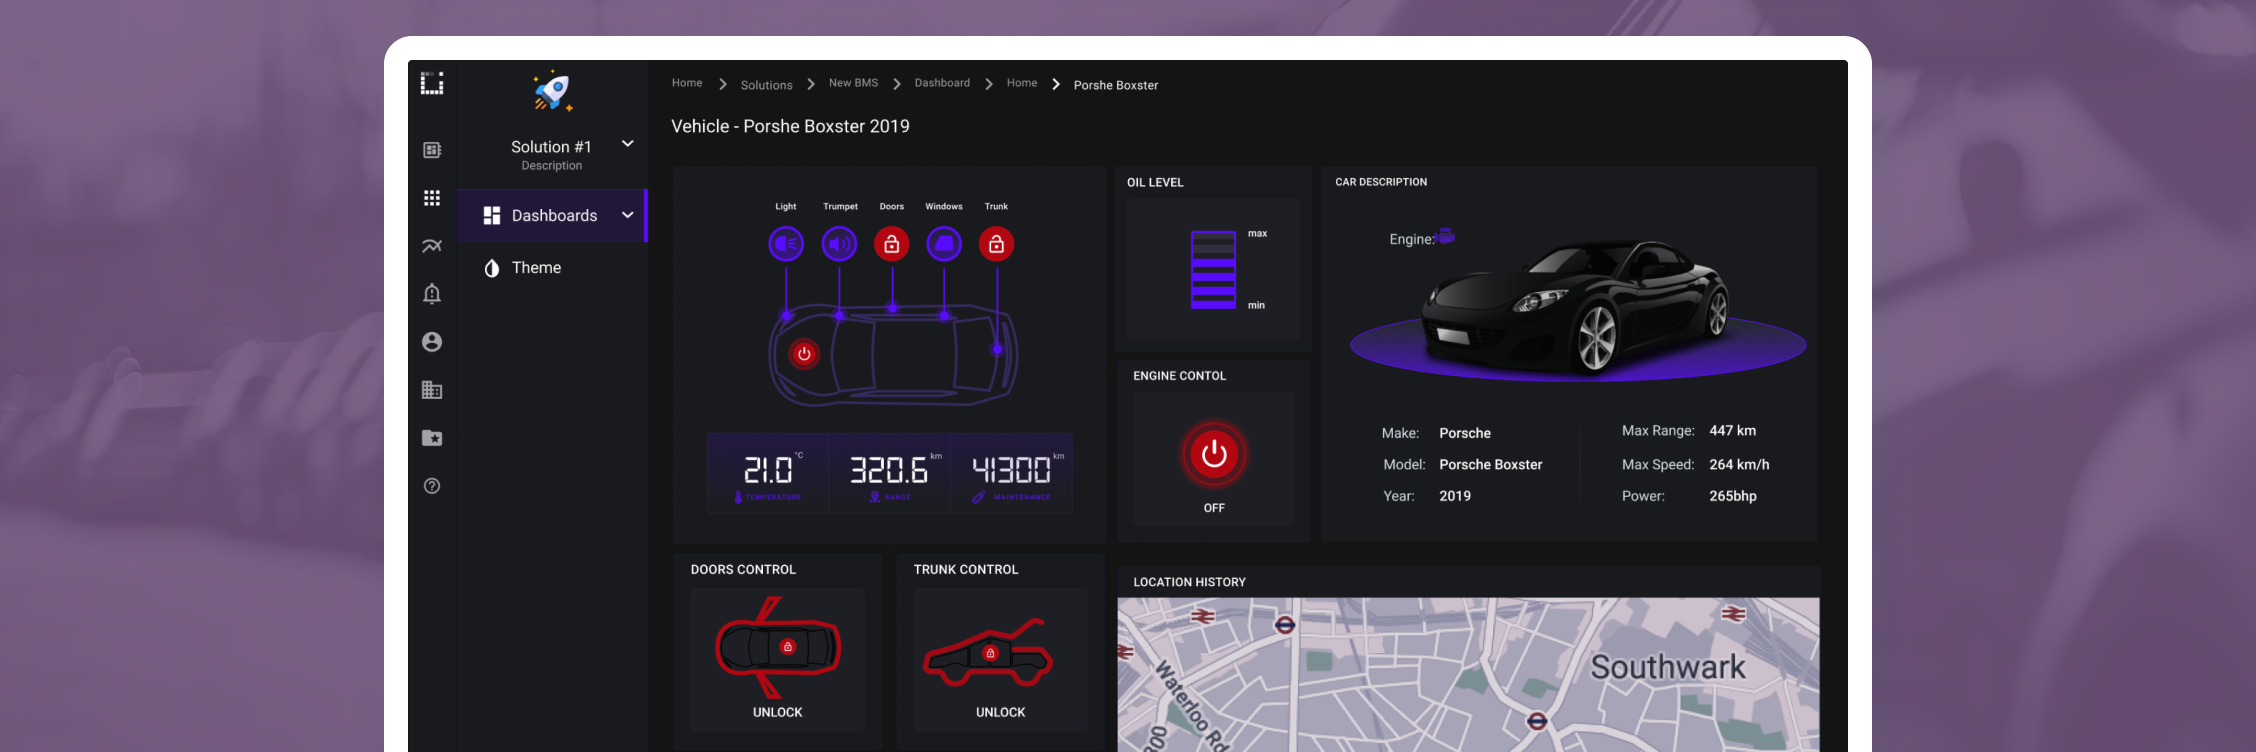
Task: Open the Theme menu item
Action: 536,268
